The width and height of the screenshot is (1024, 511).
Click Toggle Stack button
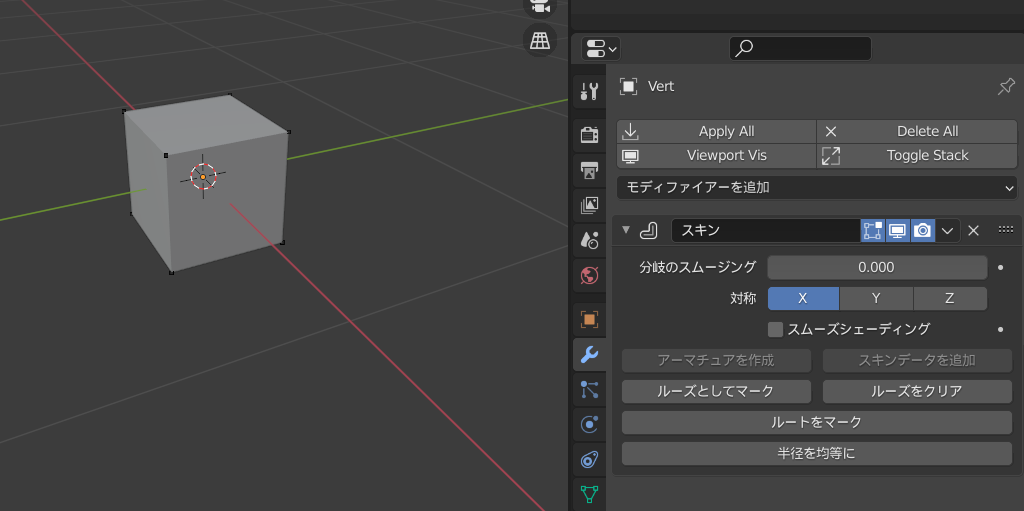[x=917, y=156]
